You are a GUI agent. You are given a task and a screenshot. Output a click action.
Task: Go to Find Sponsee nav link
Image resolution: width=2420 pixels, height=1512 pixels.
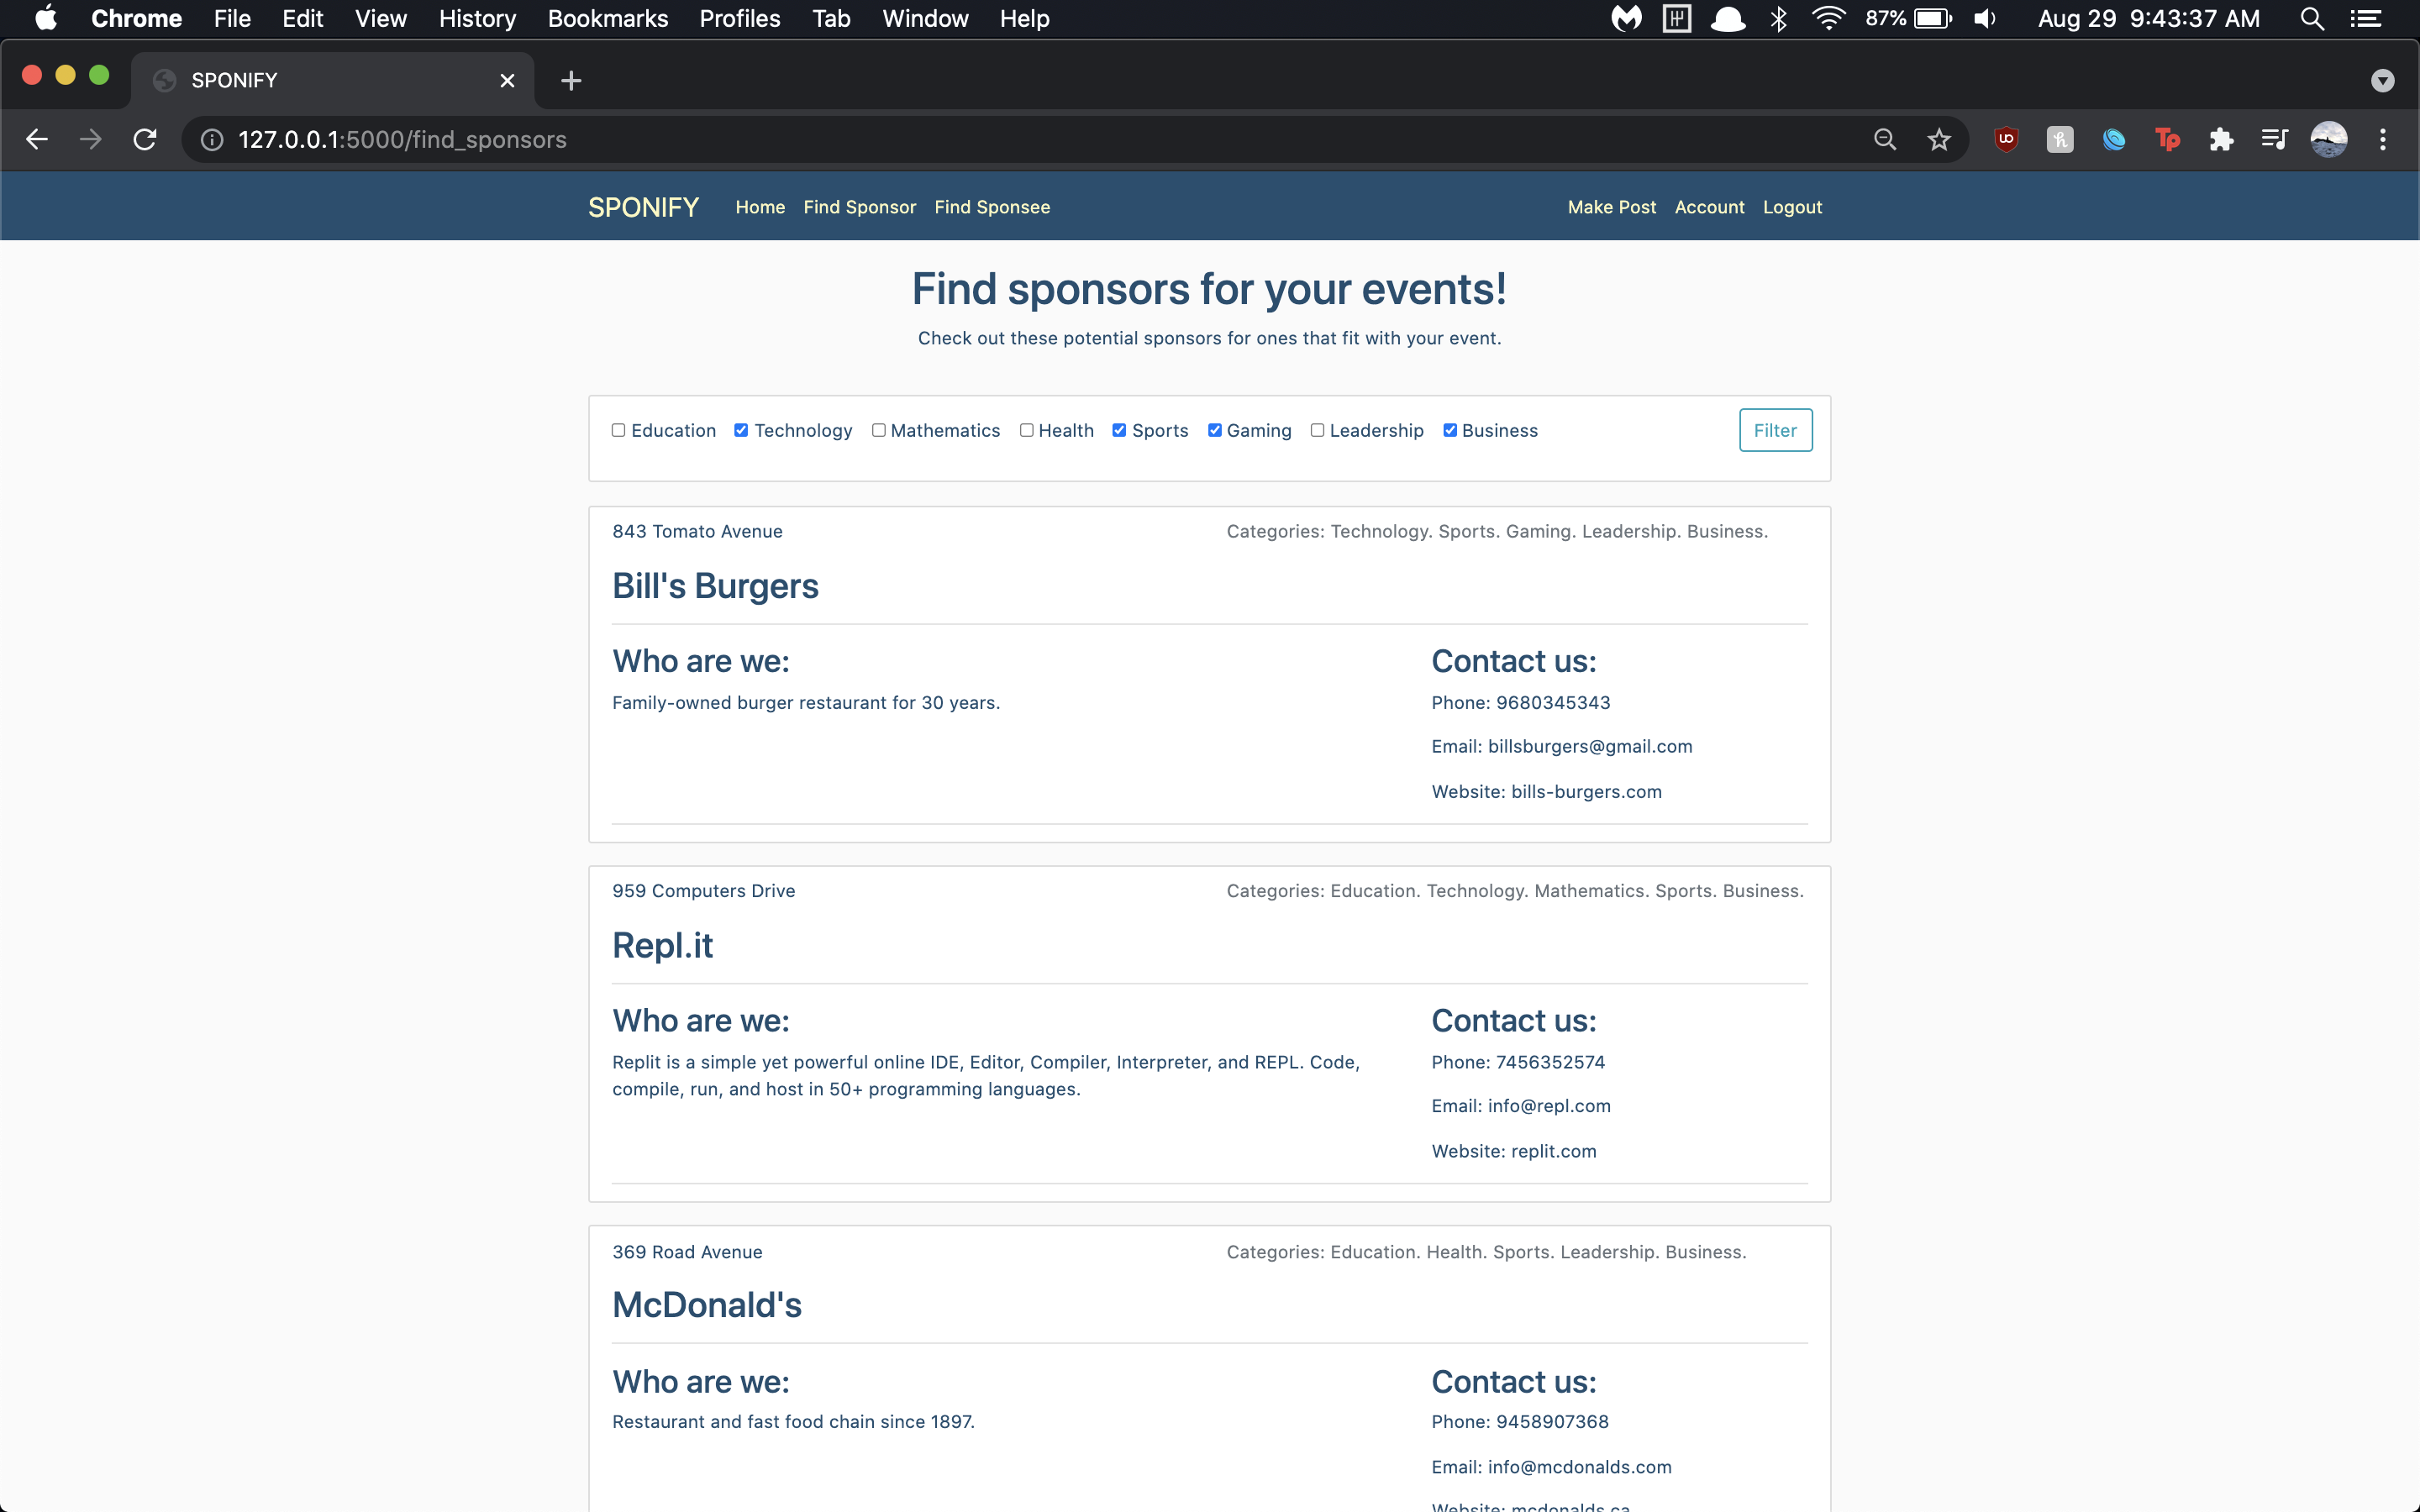click(x=991, y=207)
